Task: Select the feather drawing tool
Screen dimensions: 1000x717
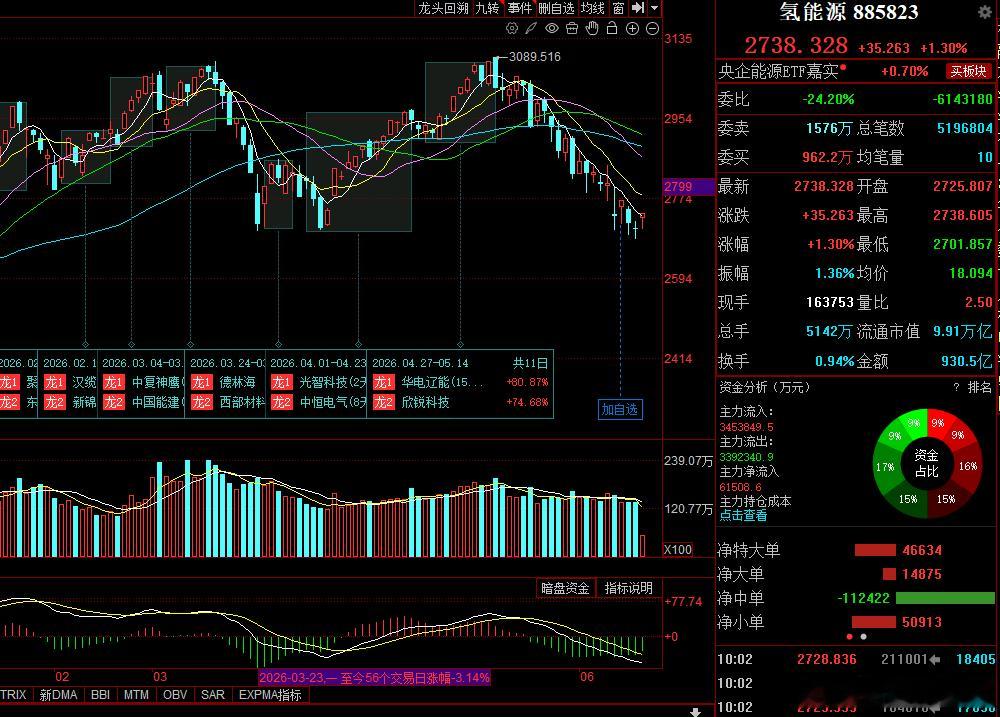Action: [531, 28]
